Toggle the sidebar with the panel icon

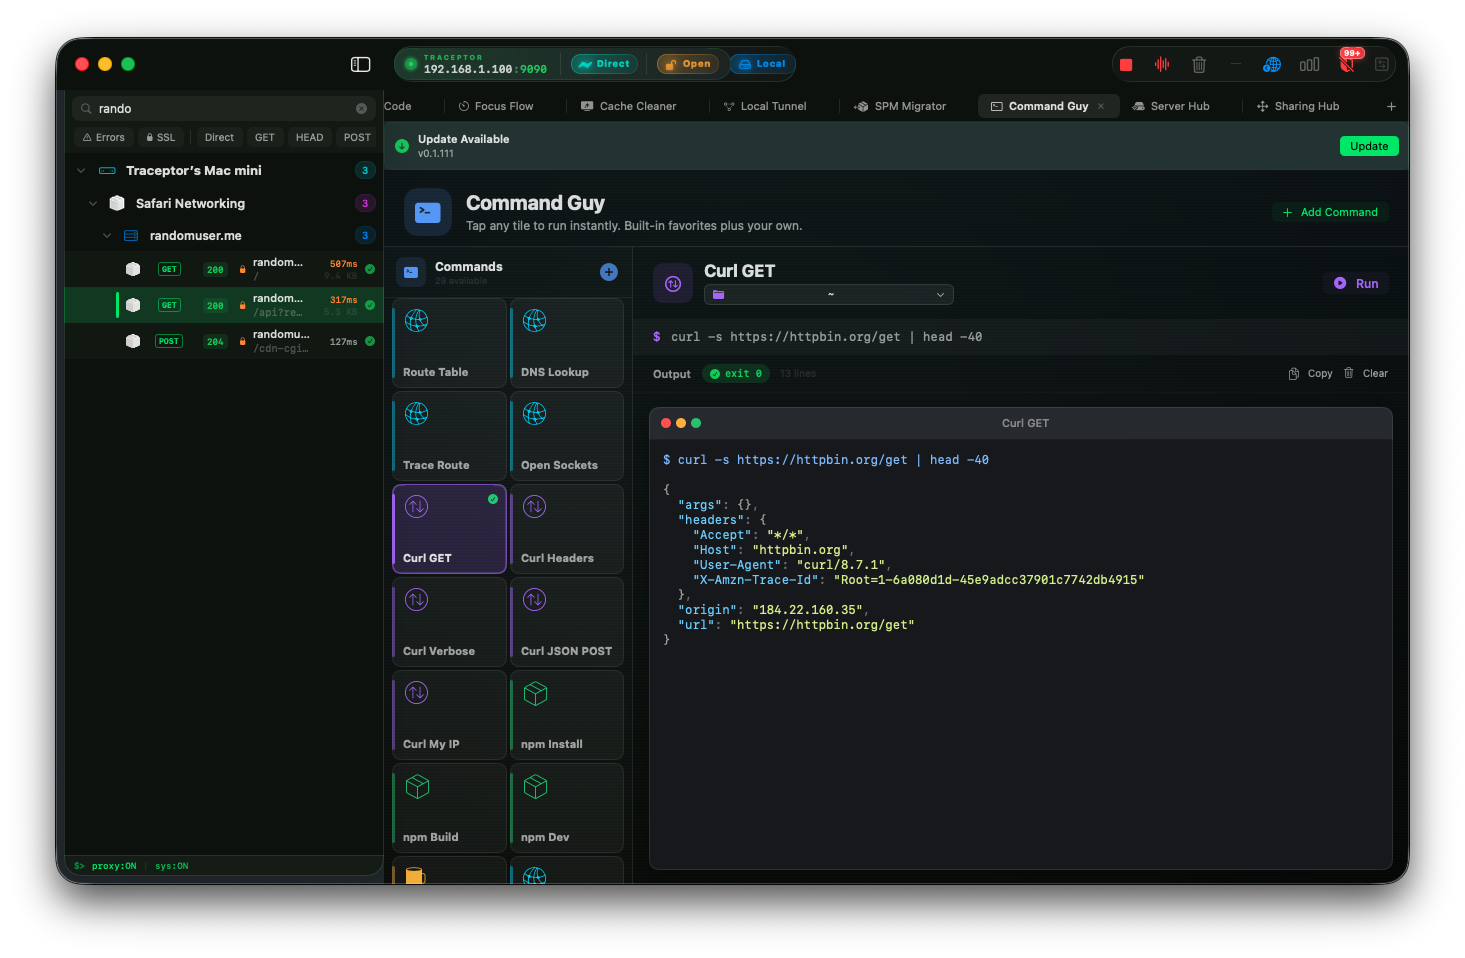(361, 65)
